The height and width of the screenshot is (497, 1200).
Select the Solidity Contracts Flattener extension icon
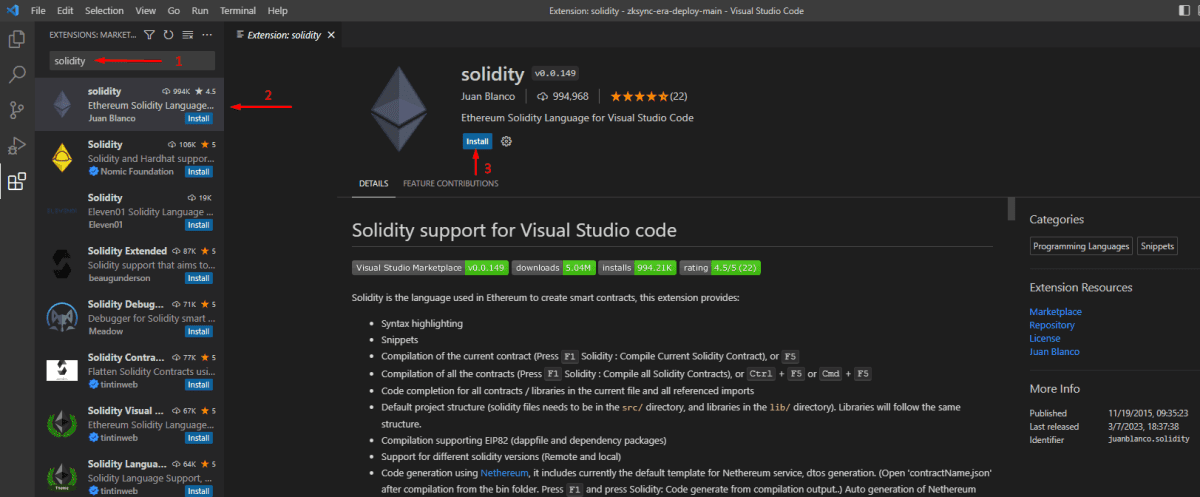click(62, 371)
